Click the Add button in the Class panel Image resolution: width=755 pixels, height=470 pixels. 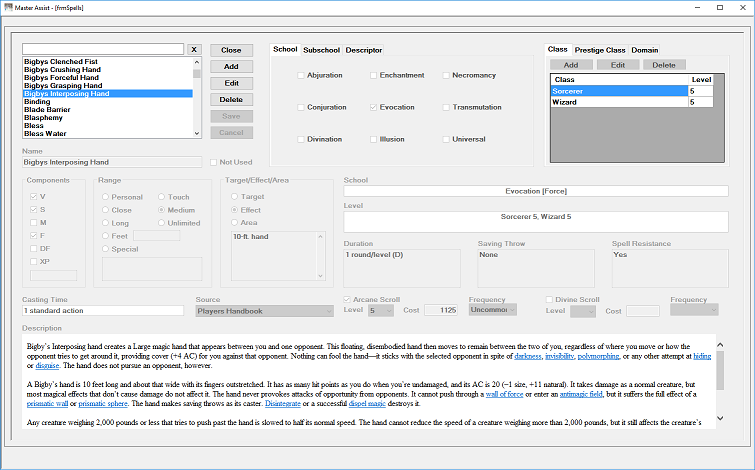pyautogui.click(x=571, y=65)
